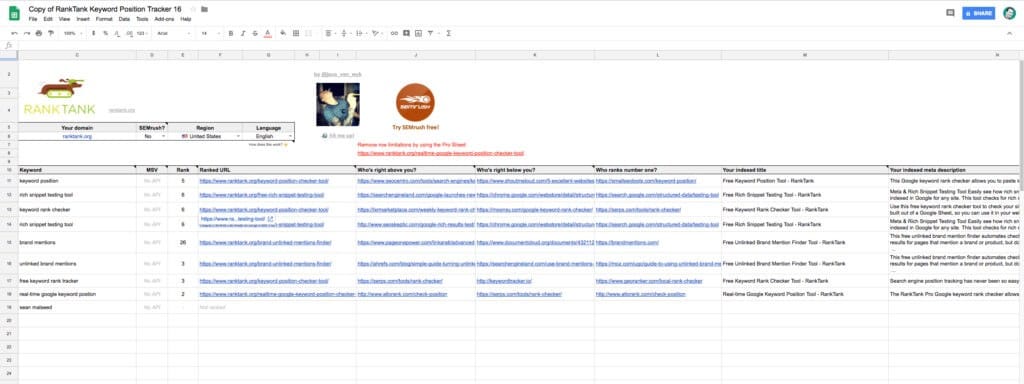The height and width of the screenshot is (384, 1024).
Task: Select the 'sean malseed' keyword cell
Action: 77,307
